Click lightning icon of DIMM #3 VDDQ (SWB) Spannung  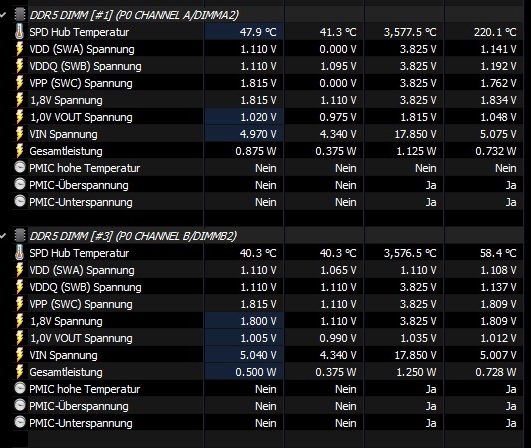(x=20, y=286)
